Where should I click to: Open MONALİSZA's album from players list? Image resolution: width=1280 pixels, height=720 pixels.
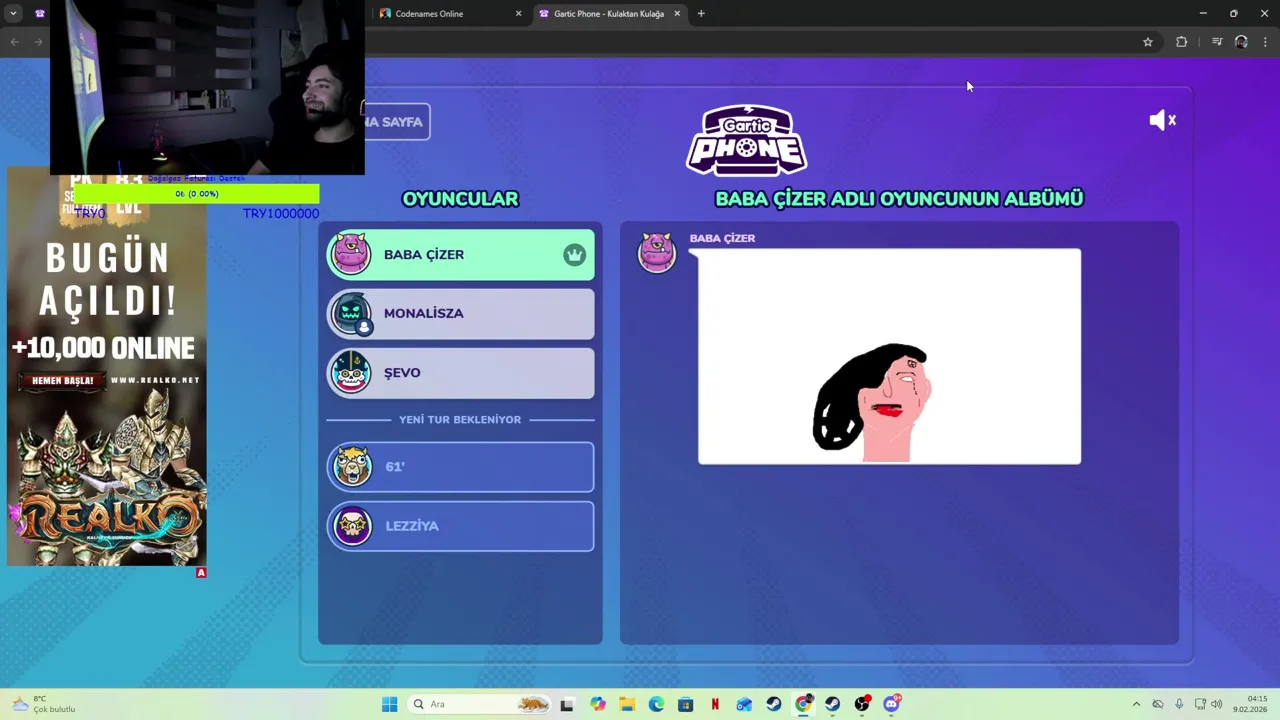(x=460, y=314)
